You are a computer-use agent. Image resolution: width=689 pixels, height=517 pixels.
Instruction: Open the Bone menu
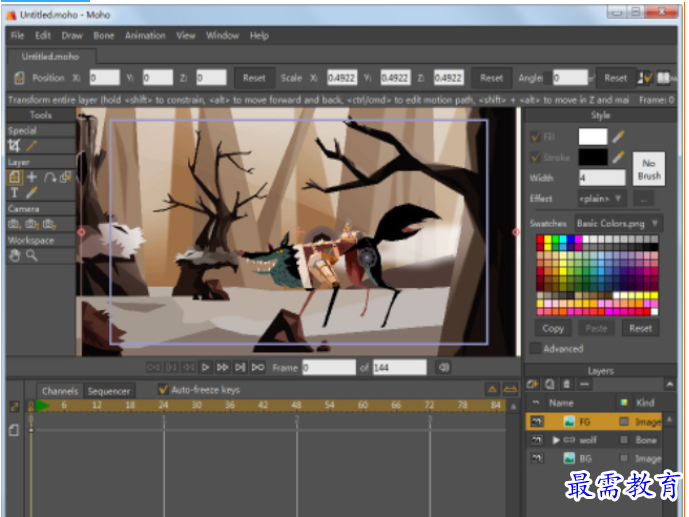coord(104,36)
